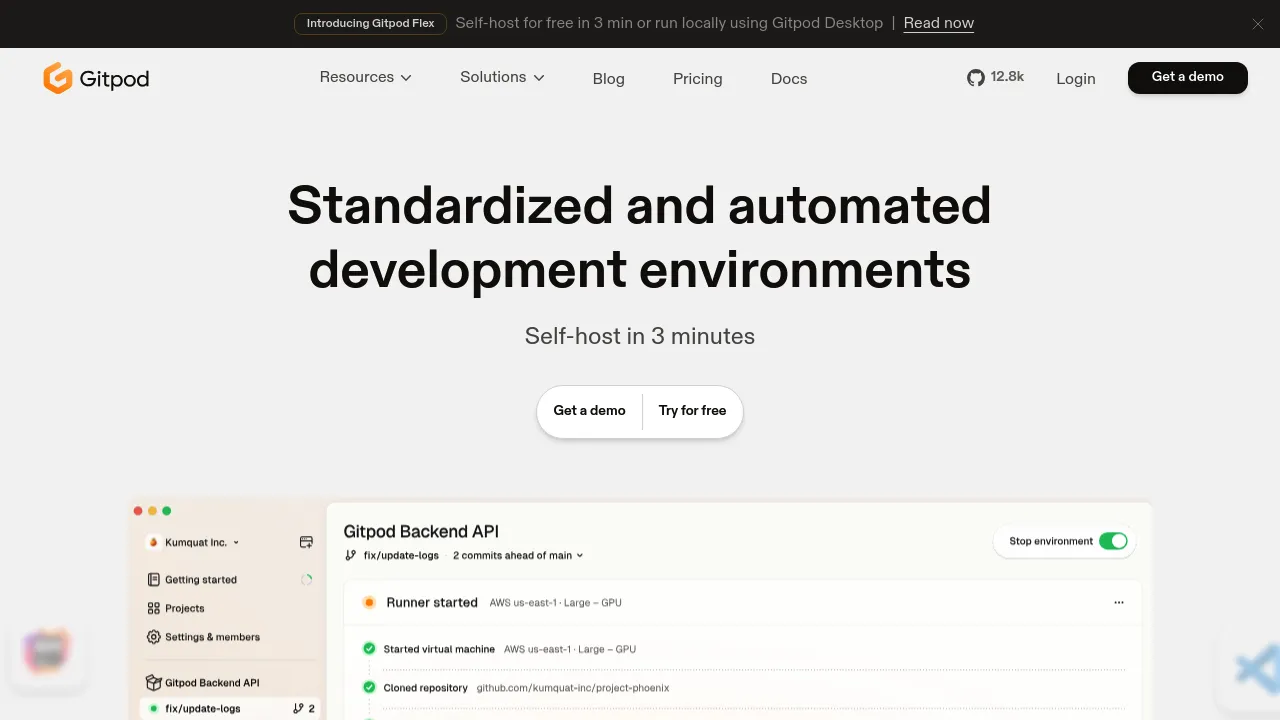Viewport: 1280px width, 720px height.
Task: Click the red window dot in mockup
Action: tap(138, 511)
